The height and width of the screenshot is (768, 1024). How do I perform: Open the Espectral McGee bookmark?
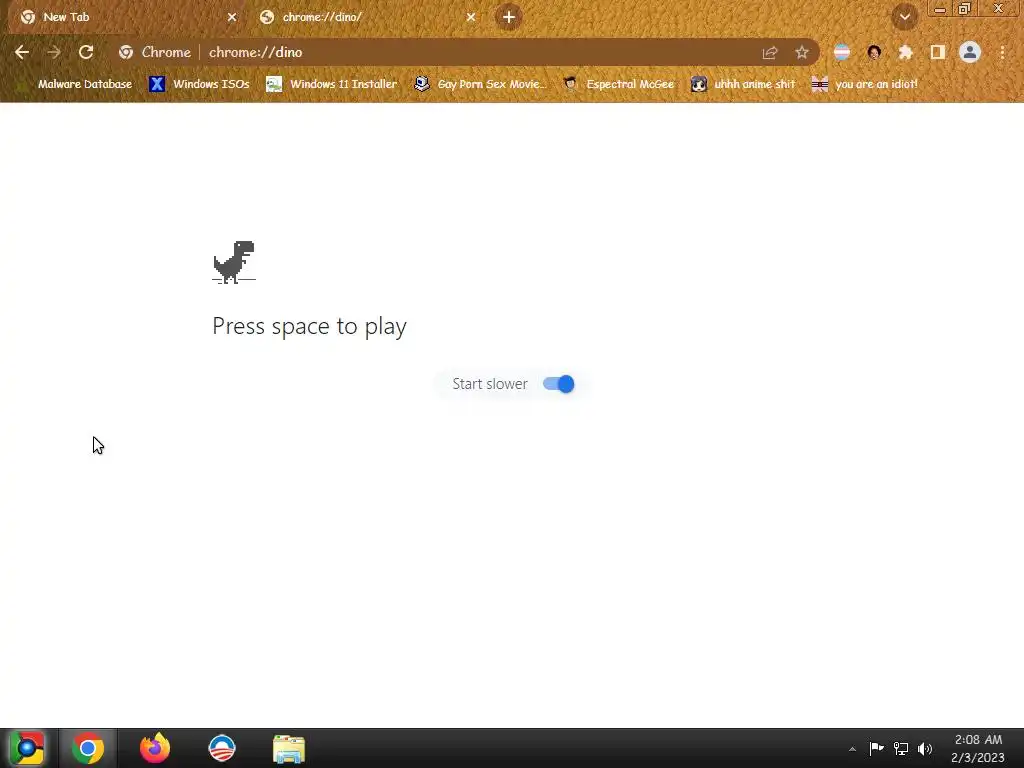click(x=619, y=84)
